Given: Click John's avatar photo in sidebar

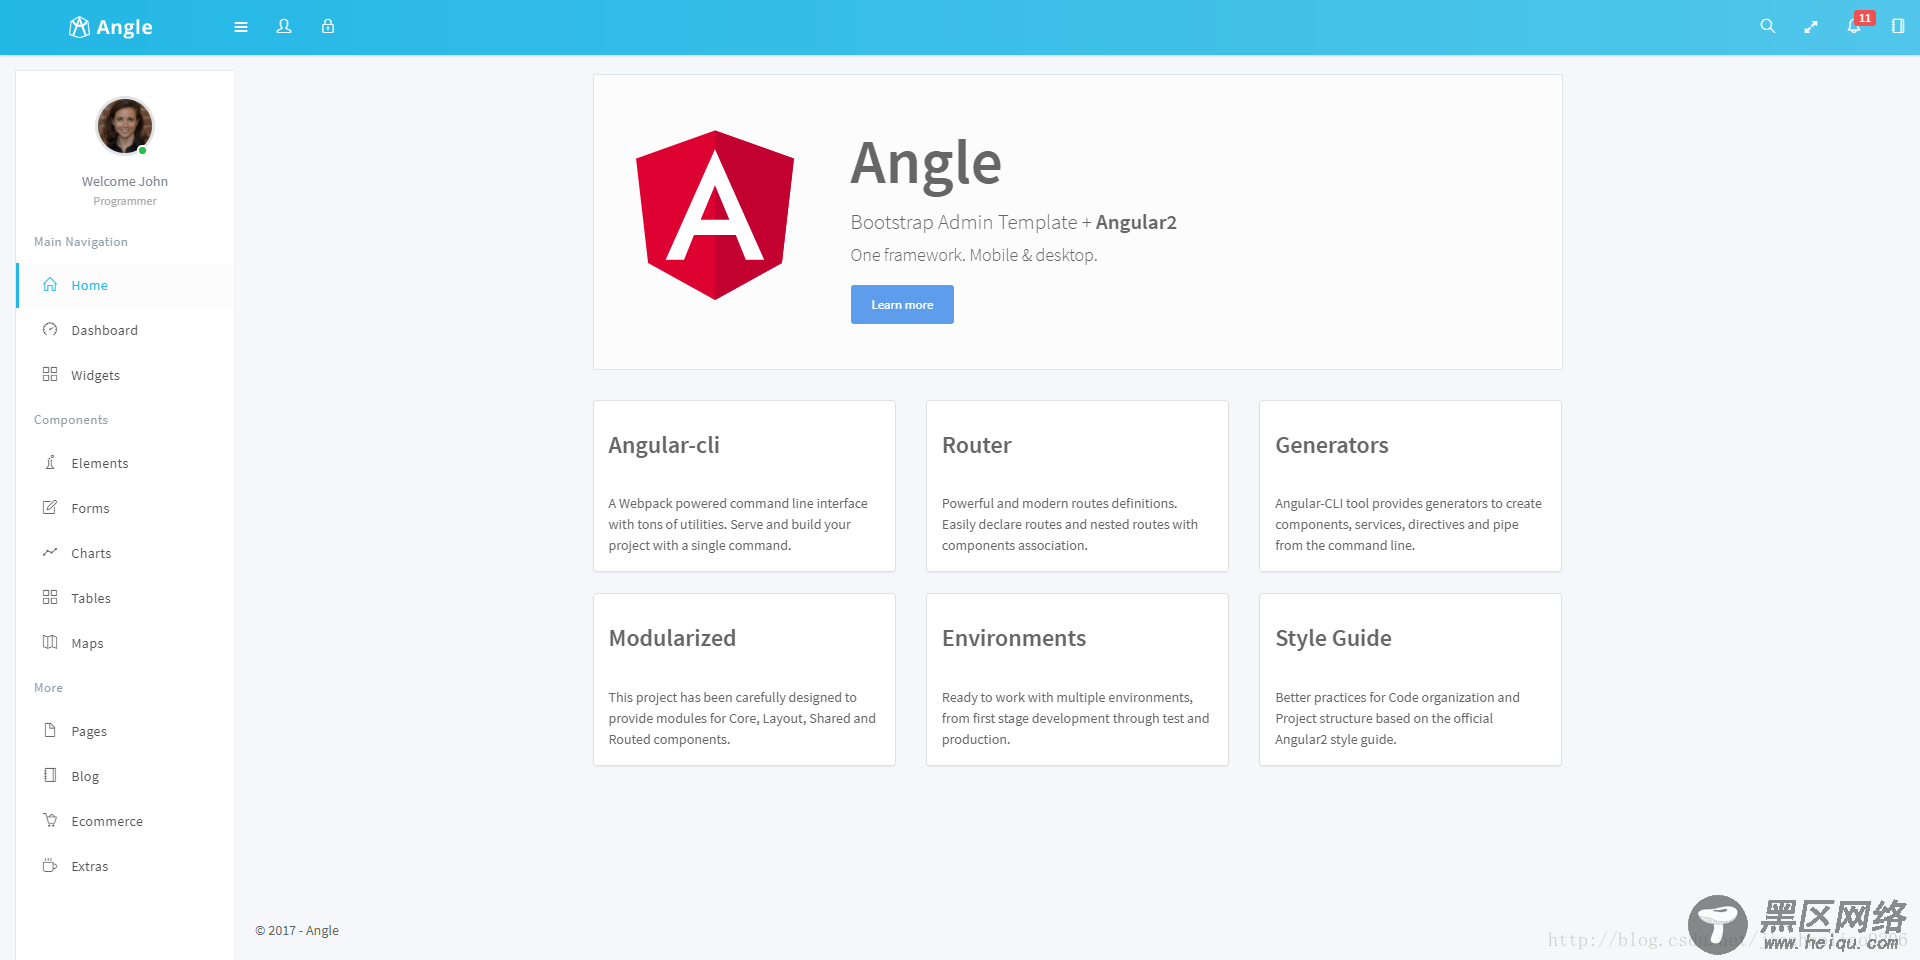Looking at the screenshot, I should [x=125, y=126].
